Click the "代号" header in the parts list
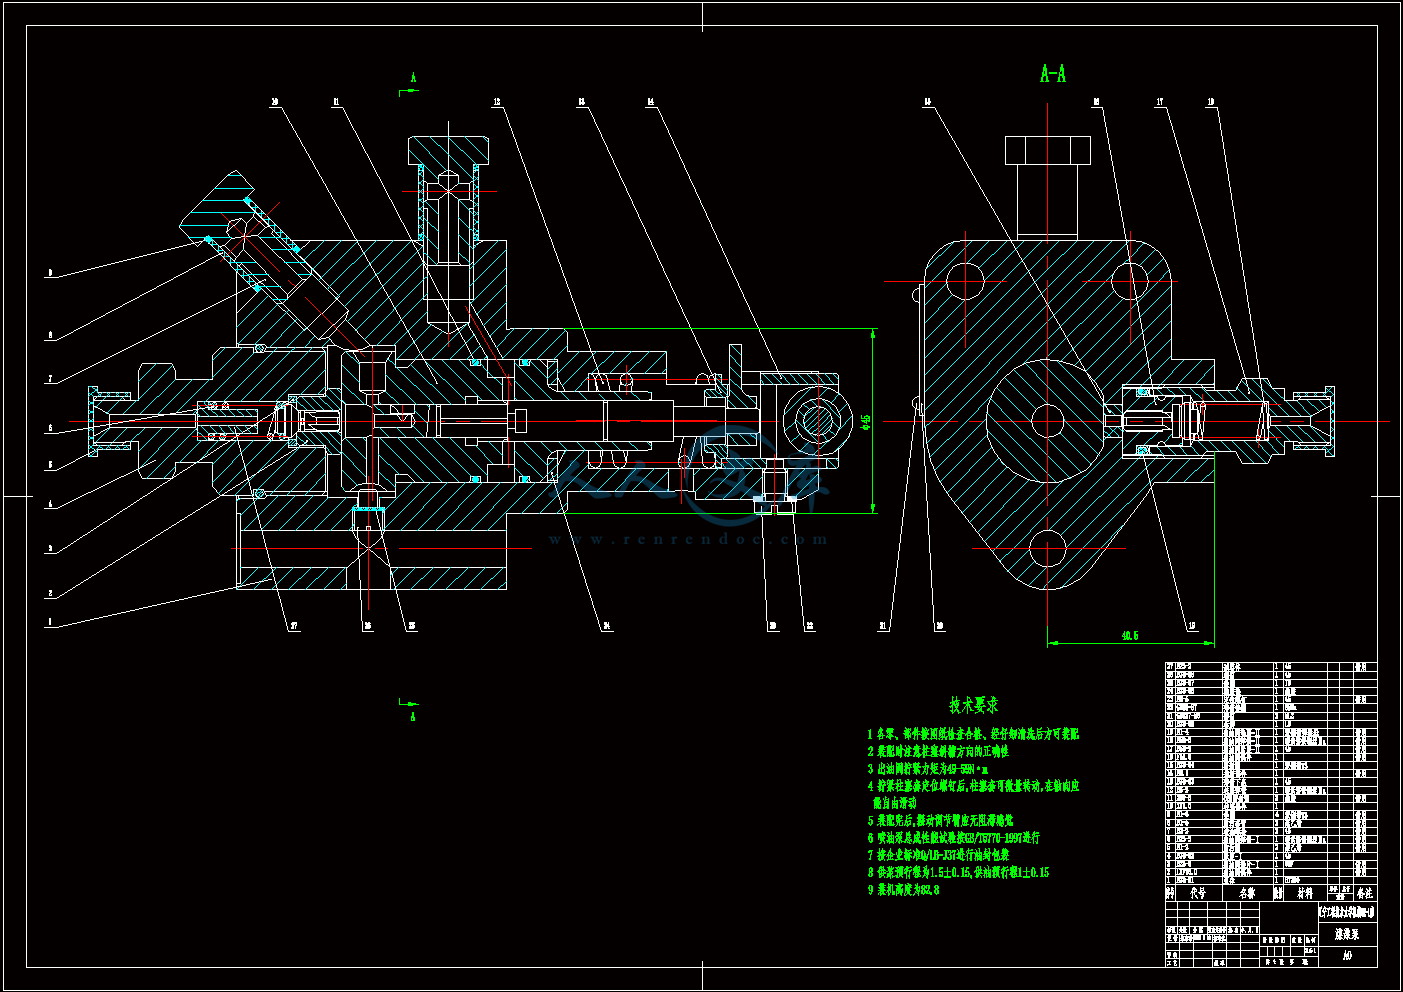 pos(1197,893)
